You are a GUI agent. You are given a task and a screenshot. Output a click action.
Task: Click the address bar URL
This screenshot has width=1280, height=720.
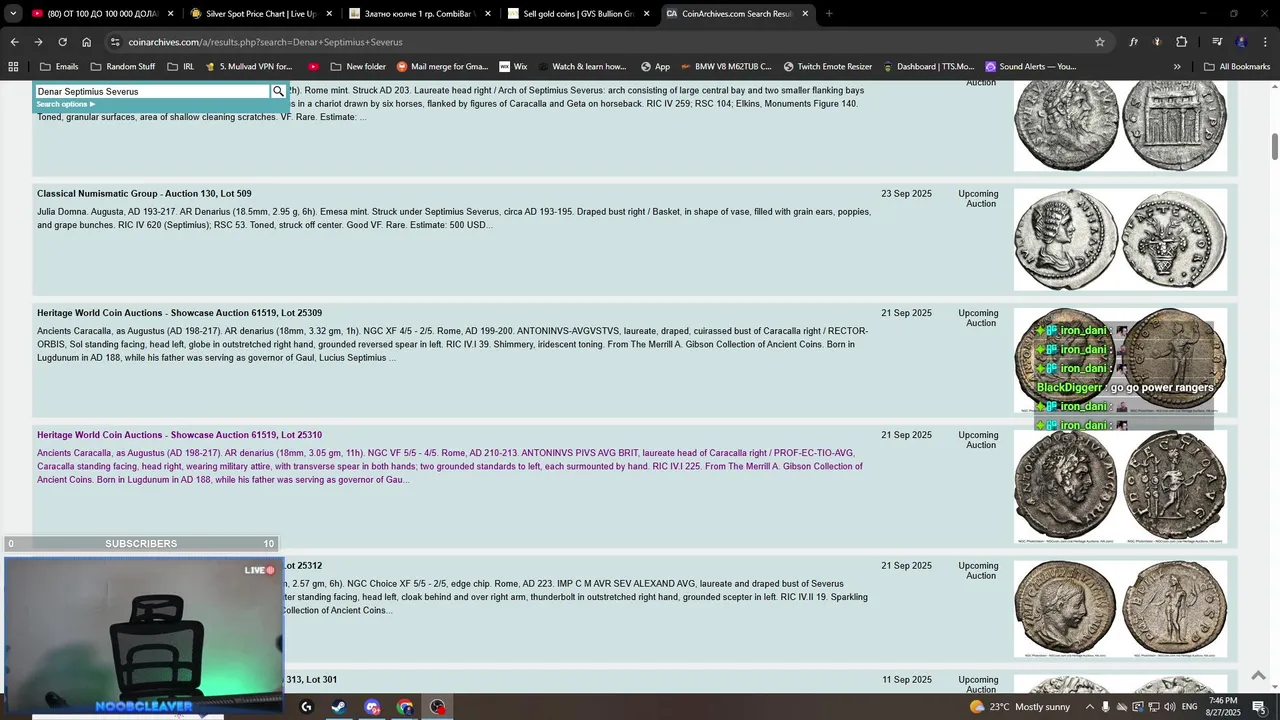265,42
